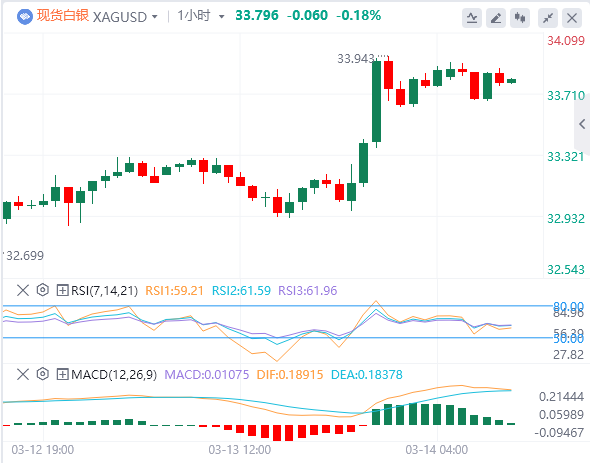This screenshot has height=463, width=590.
Task: Click the 33.943 high price label
Action: point(356,59)
